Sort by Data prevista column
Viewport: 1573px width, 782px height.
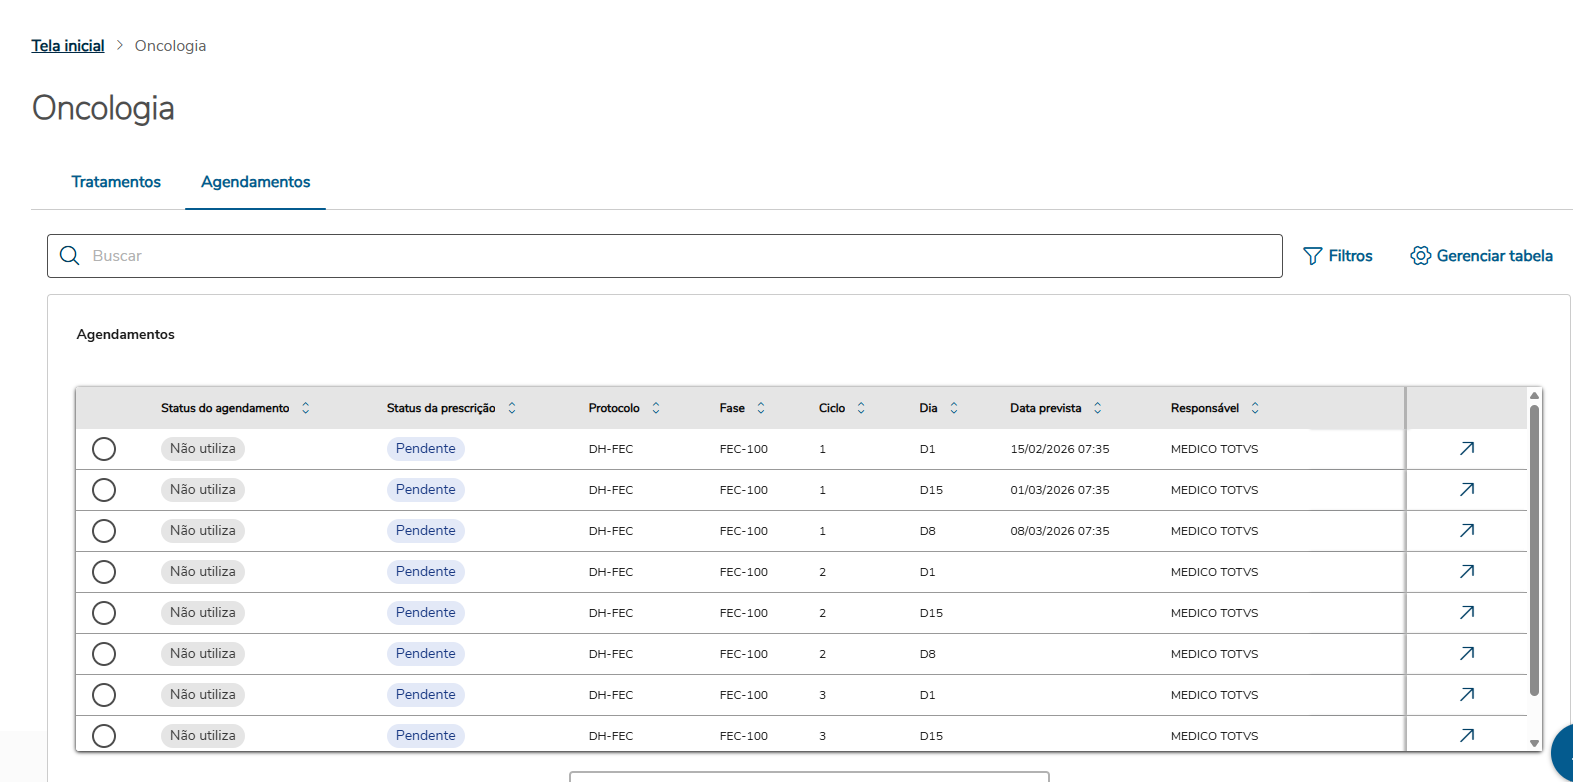click(1097, 408)
